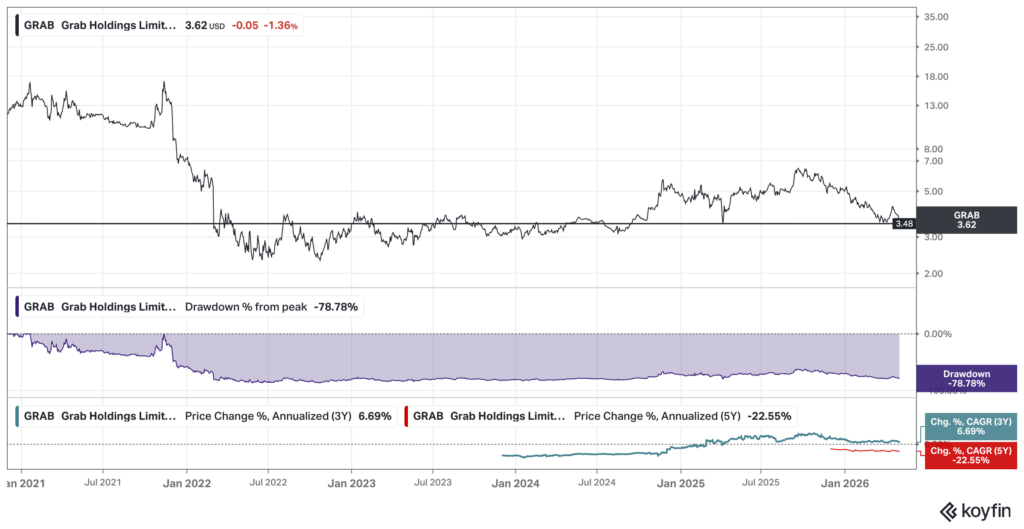This screenshot has height=529, width=1024.
Task: Click the 3.48 horizontal line value tag
Action: point(903,224)
